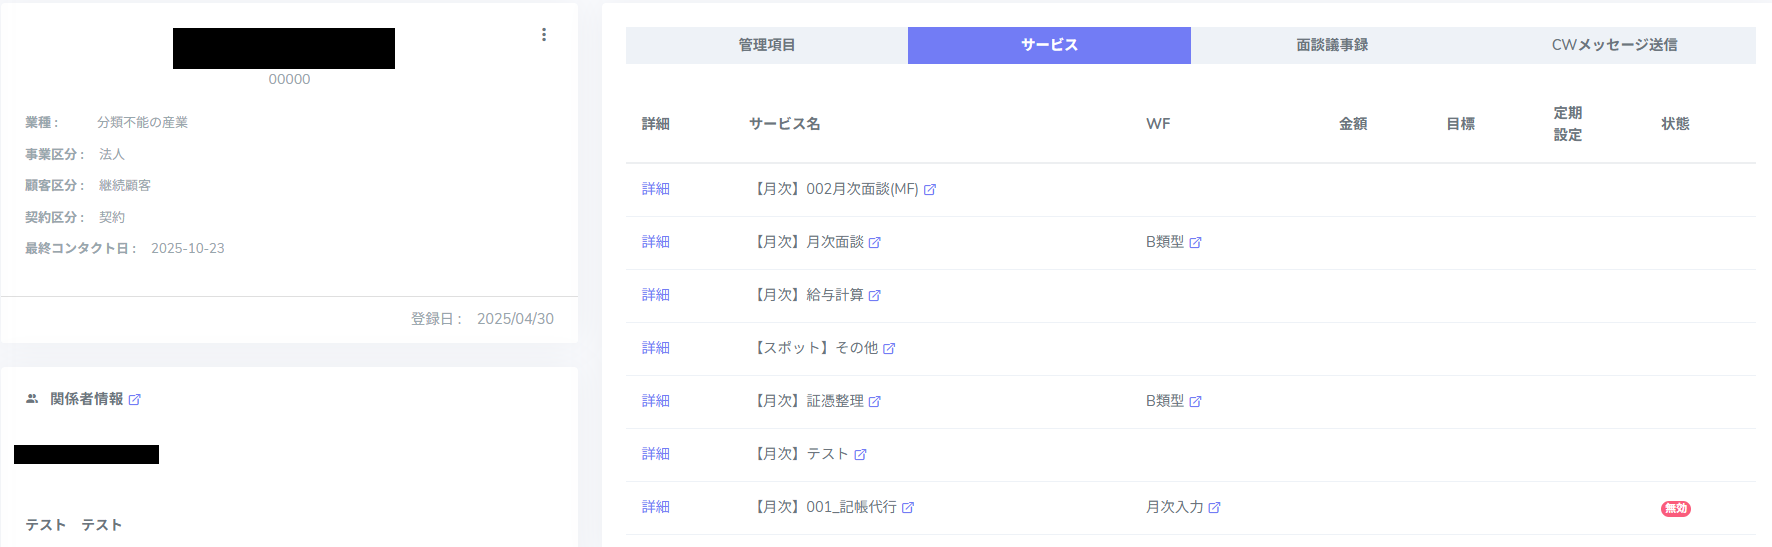The image size is (1772, 547).
Task: Switch to the 管理項目 tab
Action: coord(767,45)
